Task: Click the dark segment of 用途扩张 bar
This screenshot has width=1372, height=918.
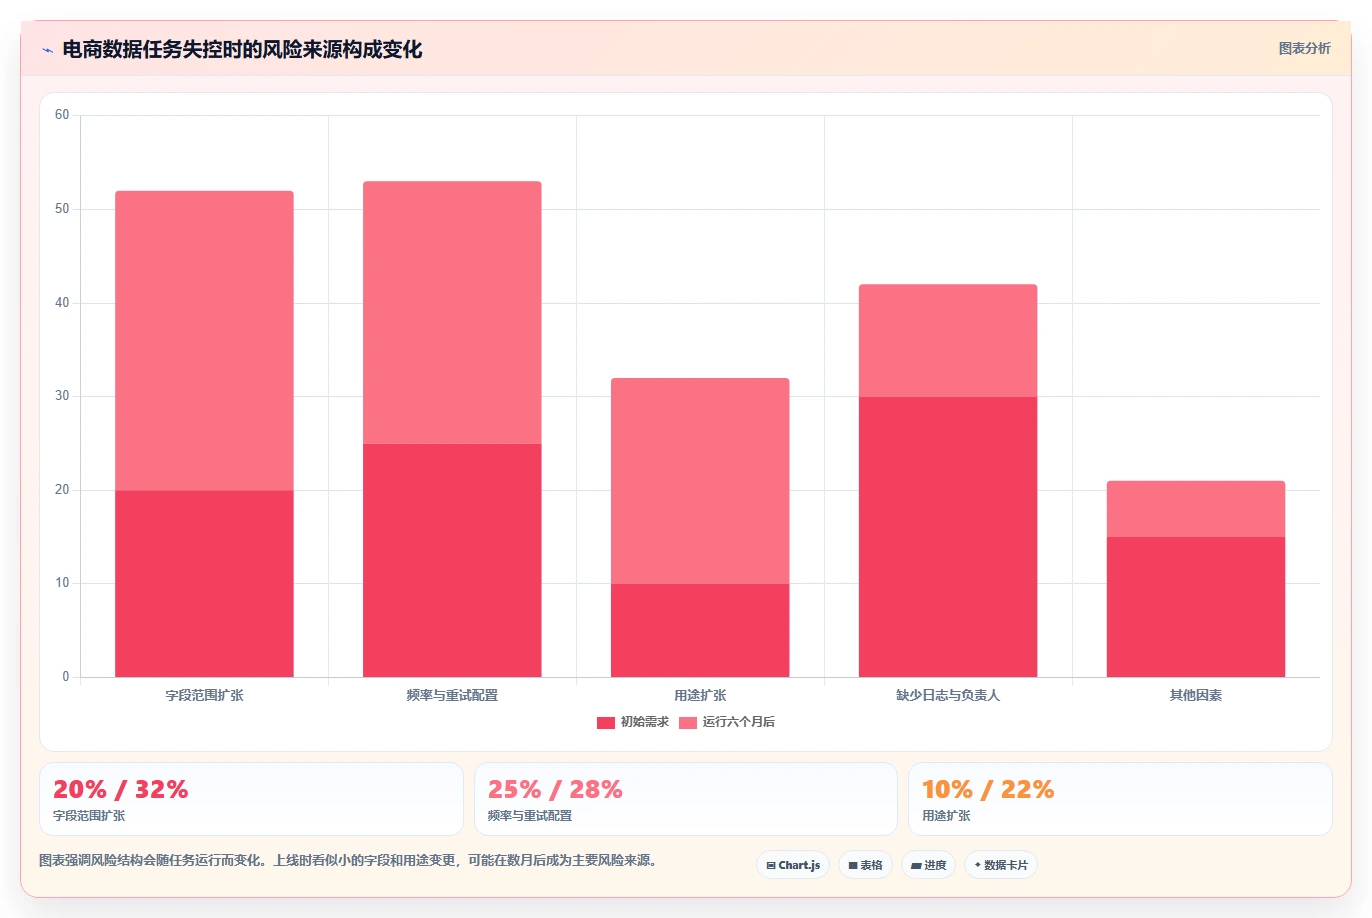Action: tap(700, 630)
